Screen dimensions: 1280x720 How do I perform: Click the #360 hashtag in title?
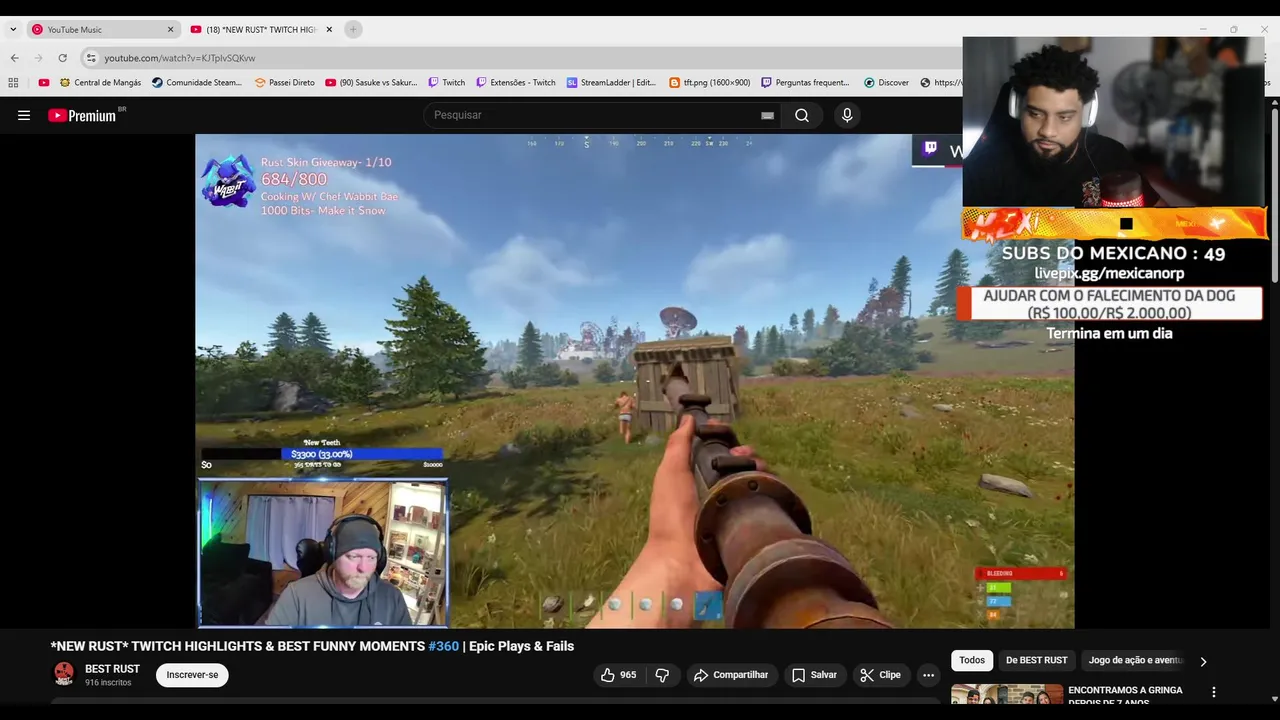pyautogui.click(x=444, y=646)
